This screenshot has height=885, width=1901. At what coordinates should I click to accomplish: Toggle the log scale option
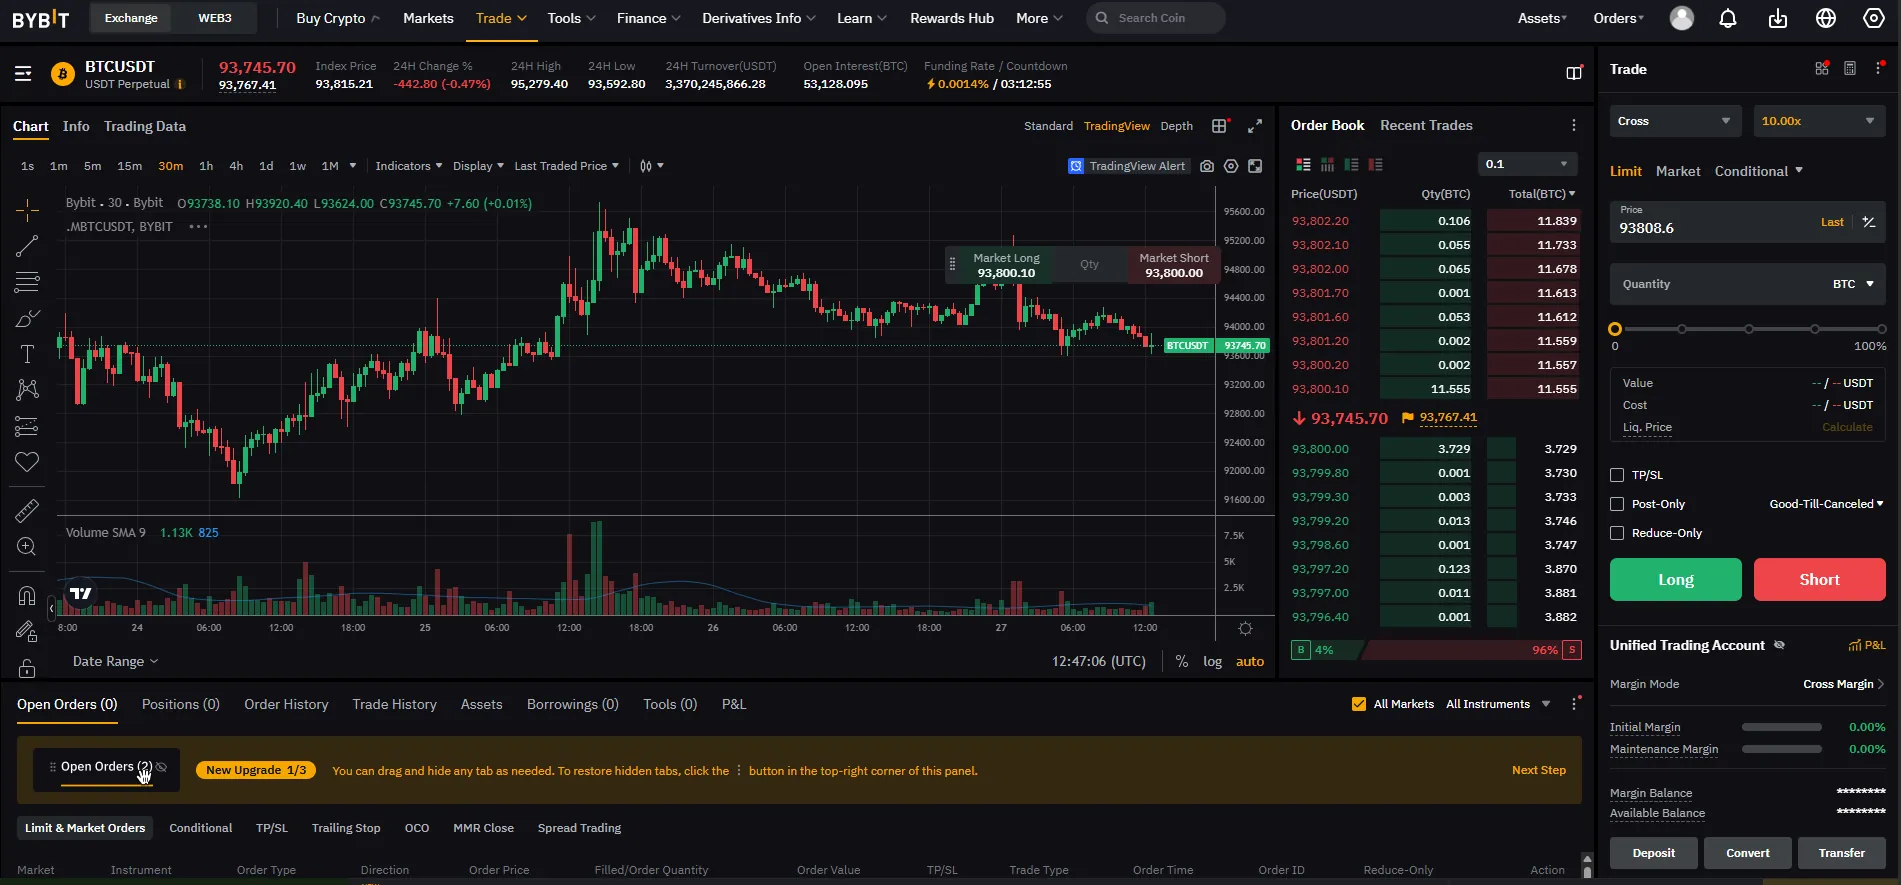(x=1212, y=661)
